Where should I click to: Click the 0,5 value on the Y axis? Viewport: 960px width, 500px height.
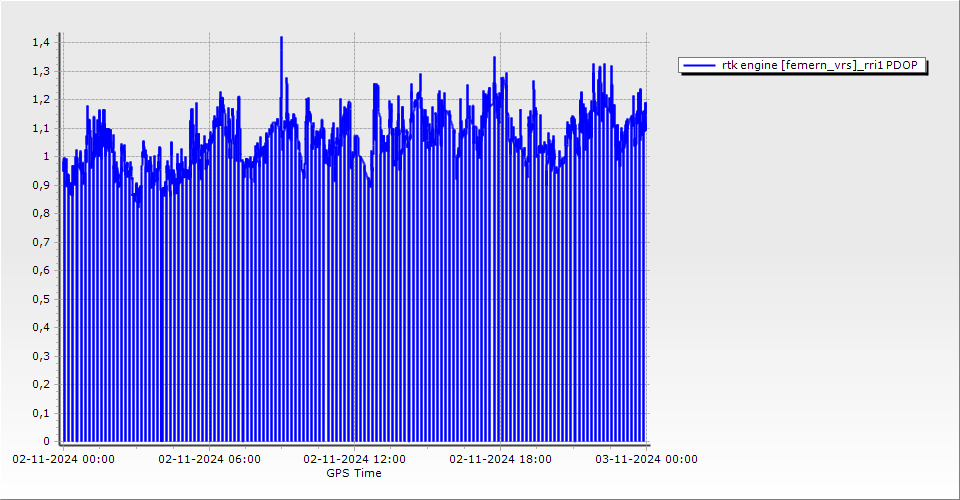40,299
